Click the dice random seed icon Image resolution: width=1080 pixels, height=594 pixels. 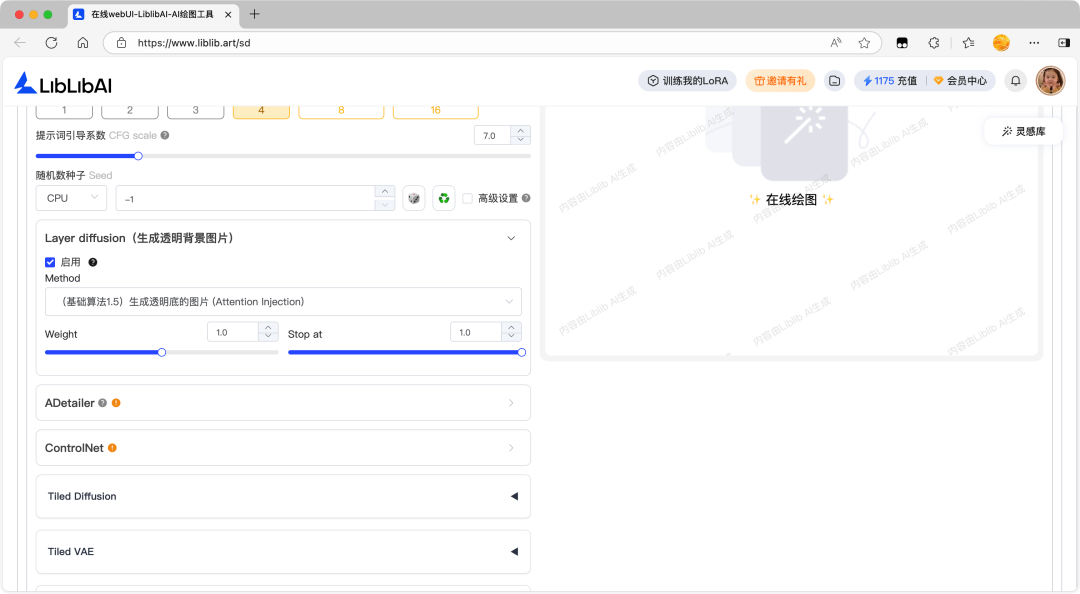coord(413,198)
